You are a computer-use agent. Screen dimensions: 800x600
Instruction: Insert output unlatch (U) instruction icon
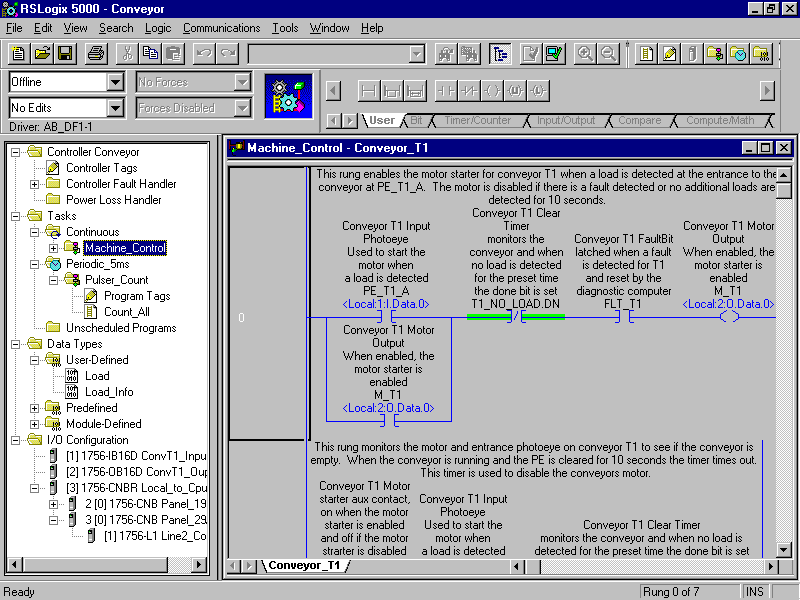[x=515, y=91]
